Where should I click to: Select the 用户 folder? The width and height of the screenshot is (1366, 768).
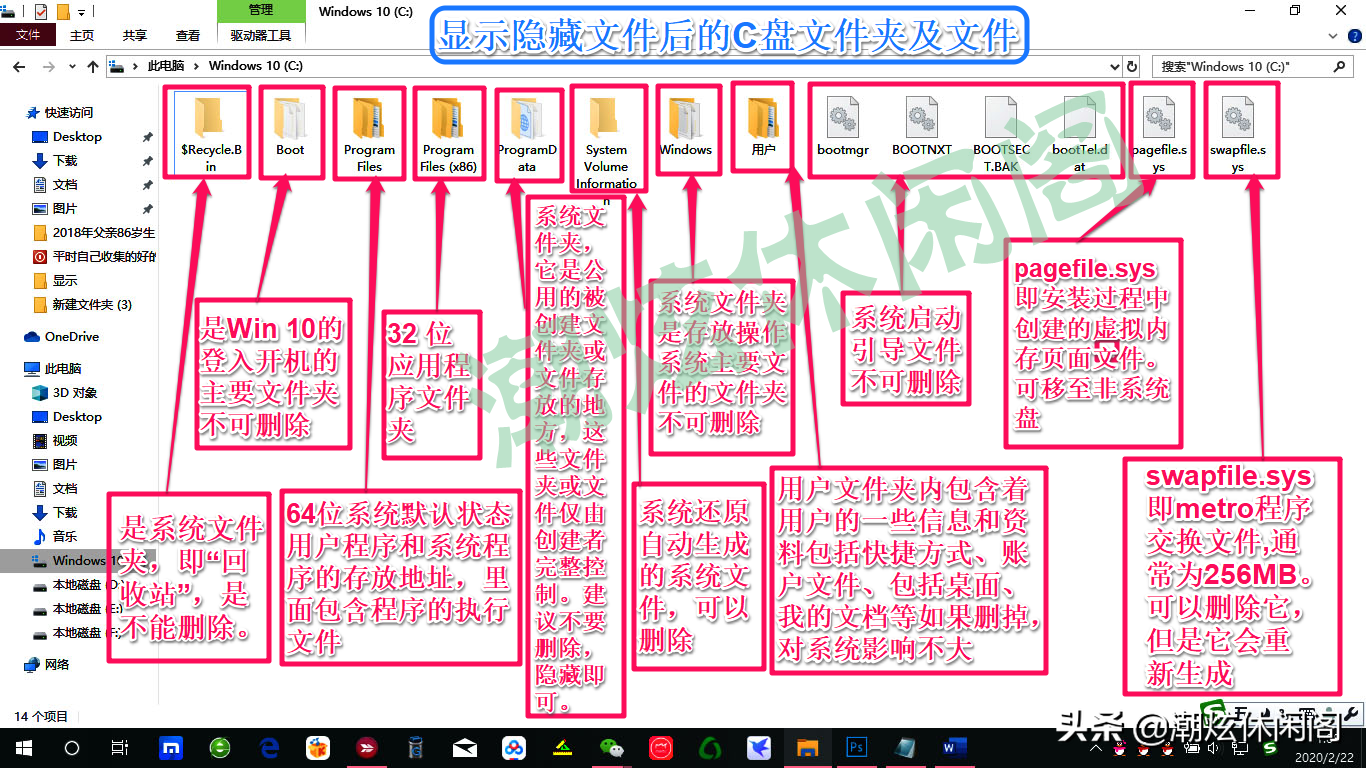tap(763, 125)
